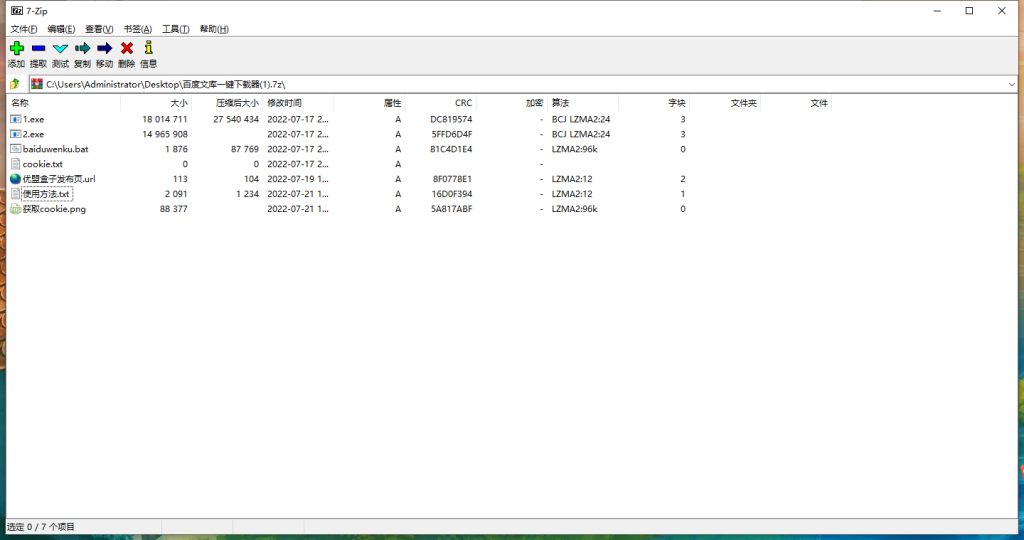Select the baiduwenku.bat file icon
Screen dimensions: 1024x540
16,149
